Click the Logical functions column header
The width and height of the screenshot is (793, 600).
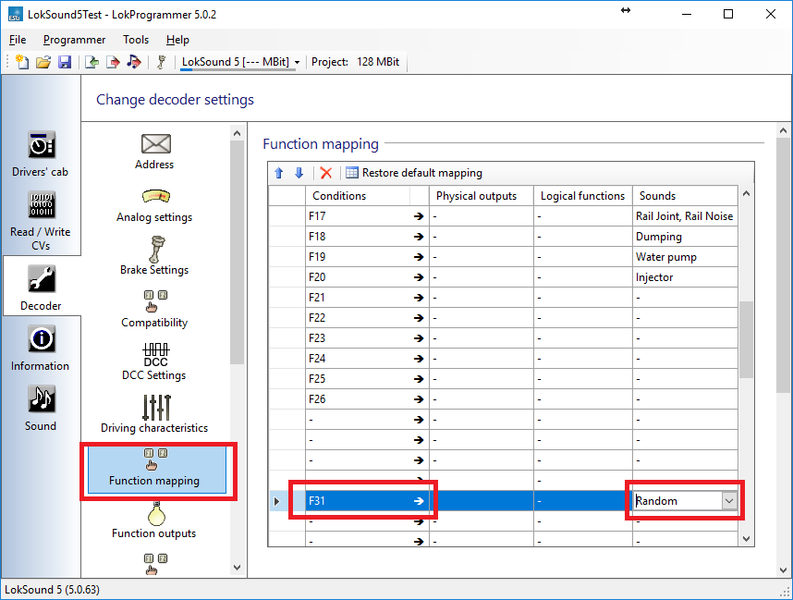tap(583, 196)
